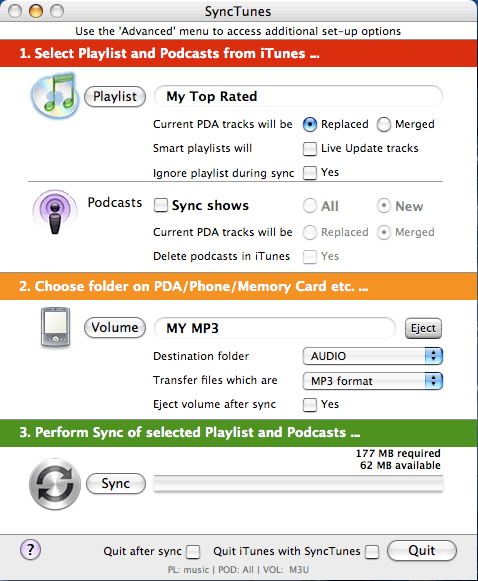Check Ignore playlist during sync Yes
Image resolution: width=478 pixels, height=581 pixels.
[x=310, y=173]
